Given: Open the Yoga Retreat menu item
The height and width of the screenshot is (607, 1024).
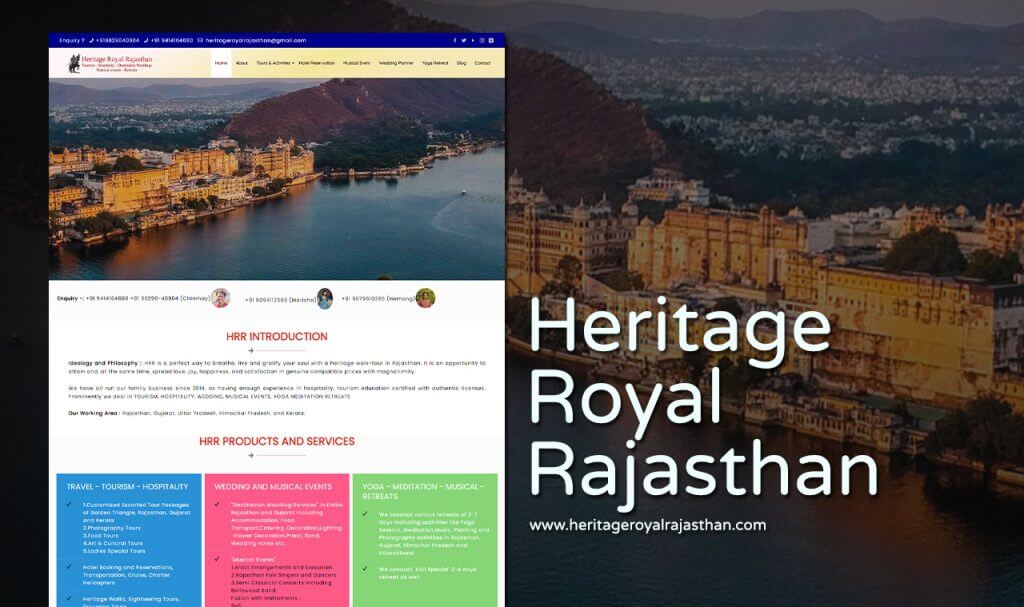Looking at the screenshot, I should point(435,63).
